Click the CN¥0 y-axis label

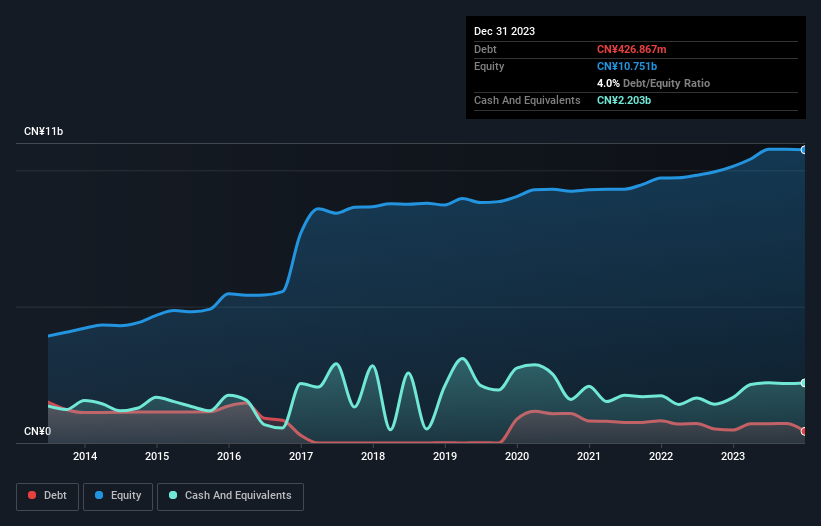point(36,432)
